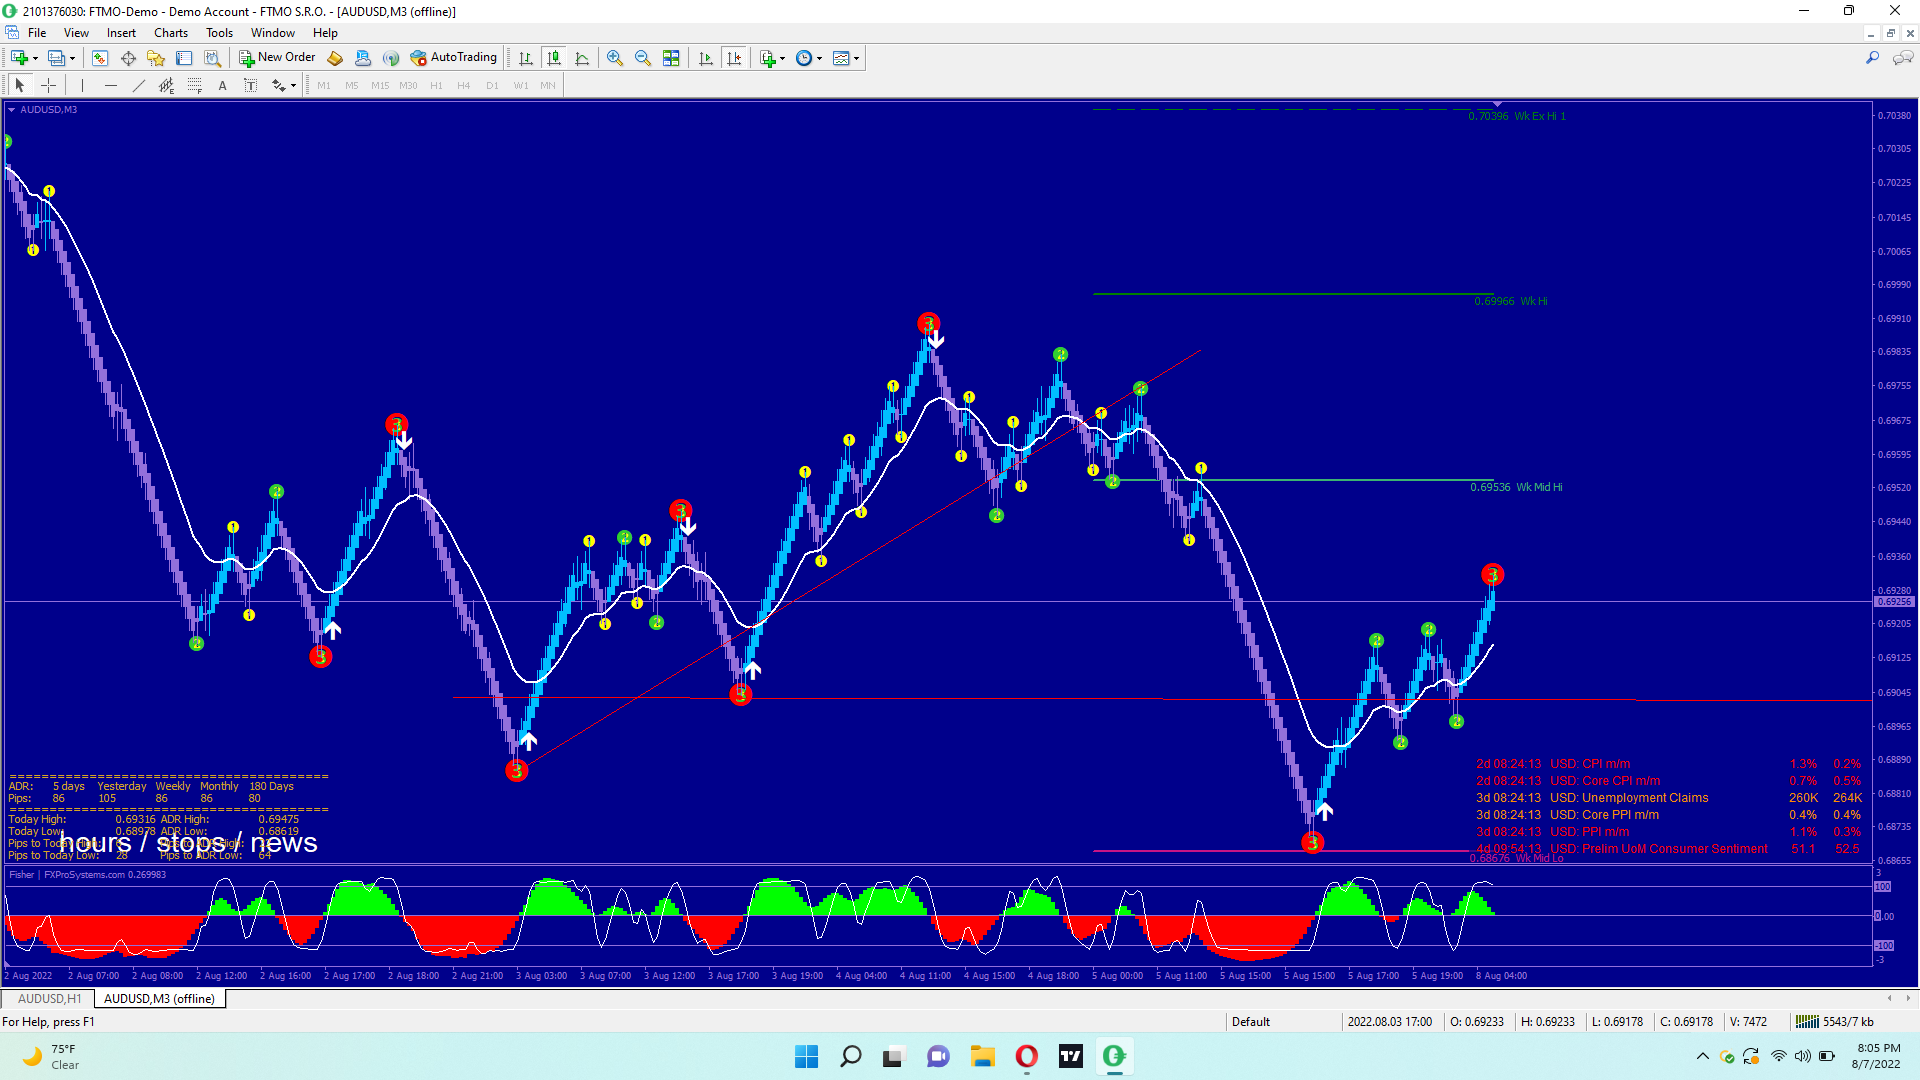
Task: Draw a trendline with the line tool
Action: tap(139, 86)
